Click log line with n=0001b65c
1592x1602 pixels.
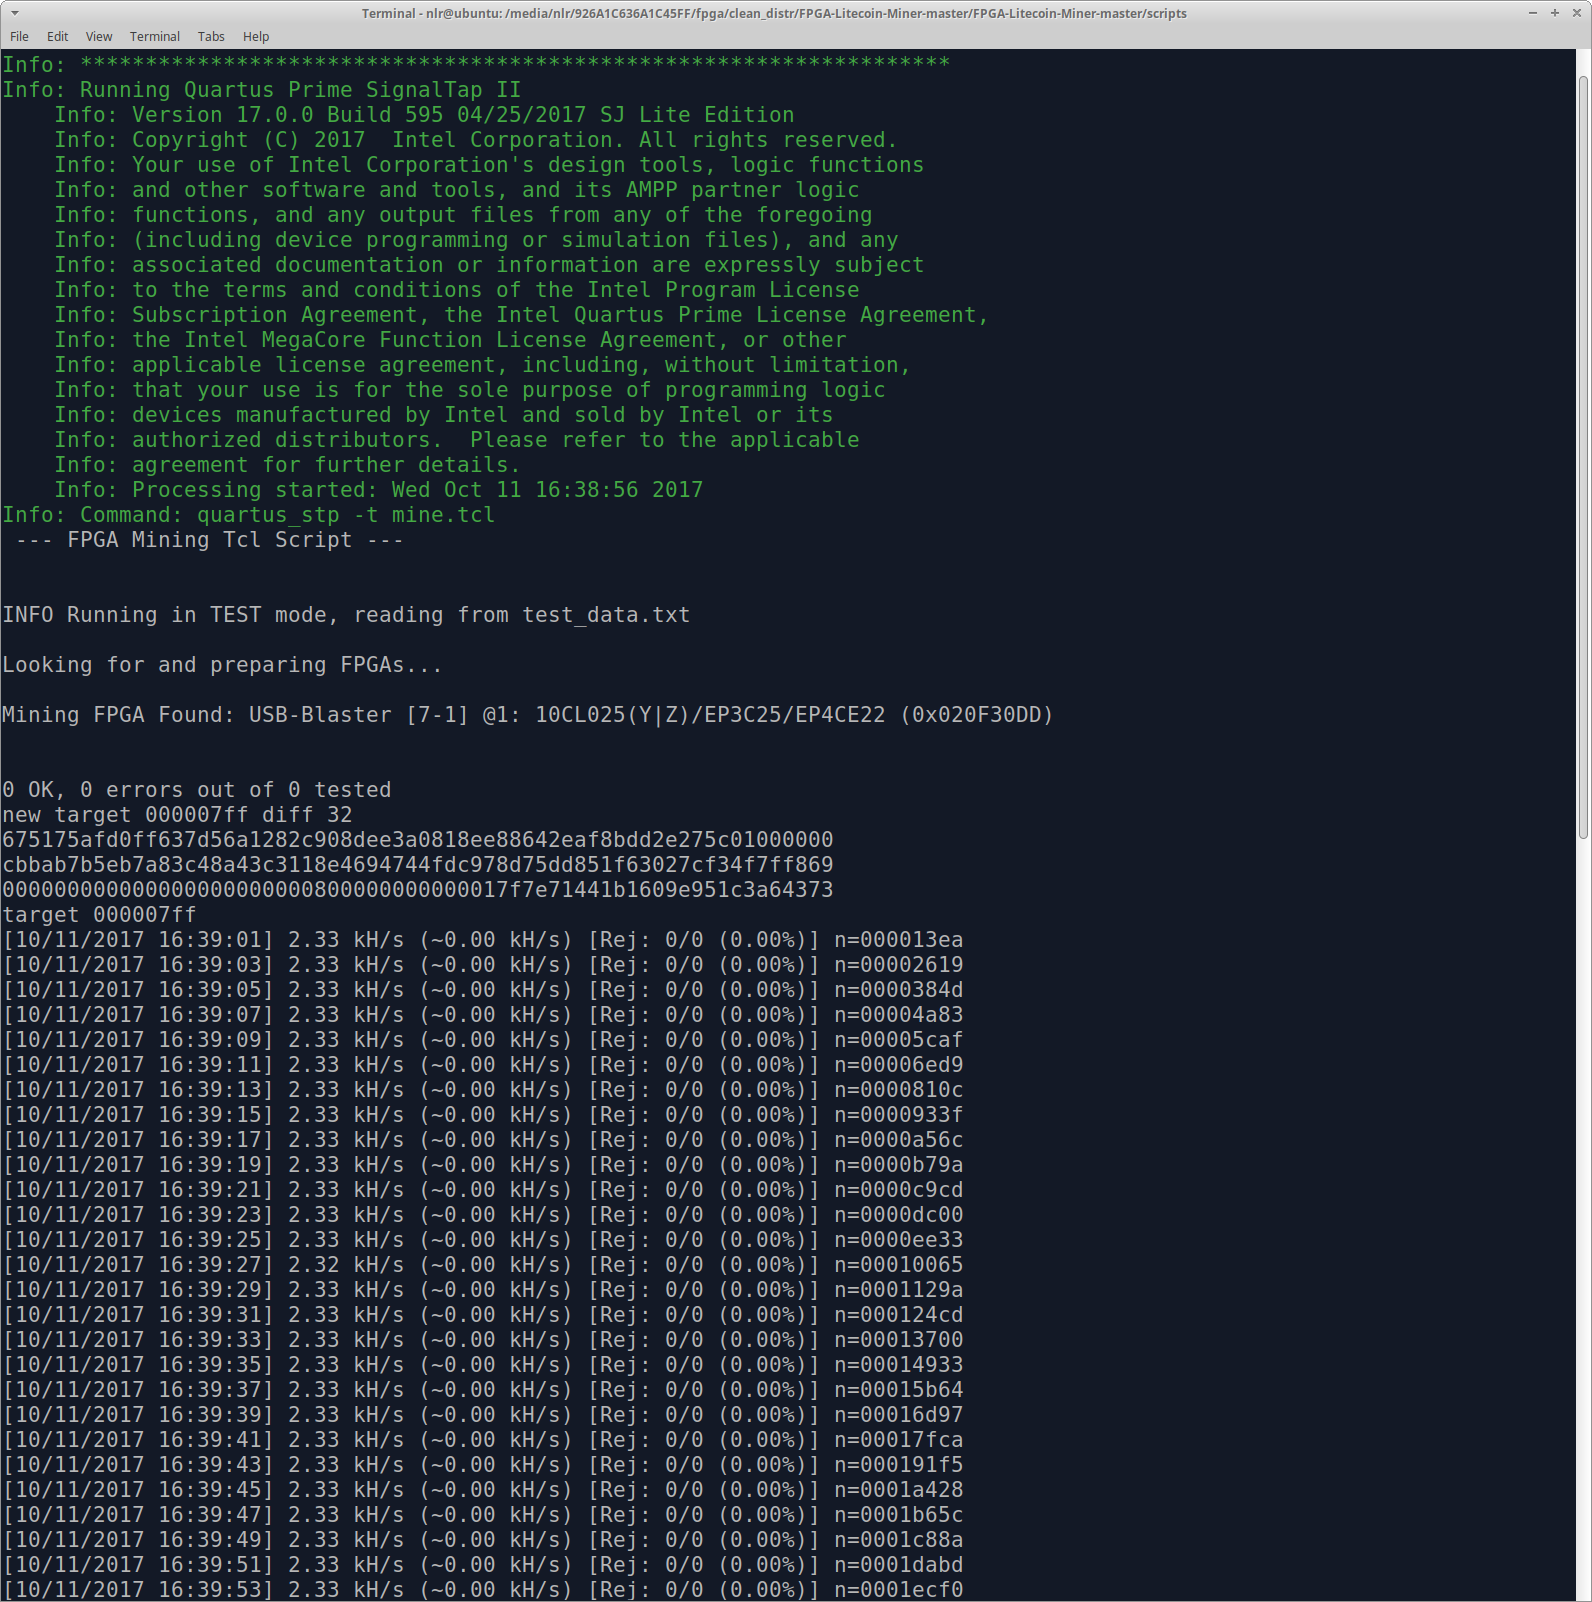coord(483,1515)
